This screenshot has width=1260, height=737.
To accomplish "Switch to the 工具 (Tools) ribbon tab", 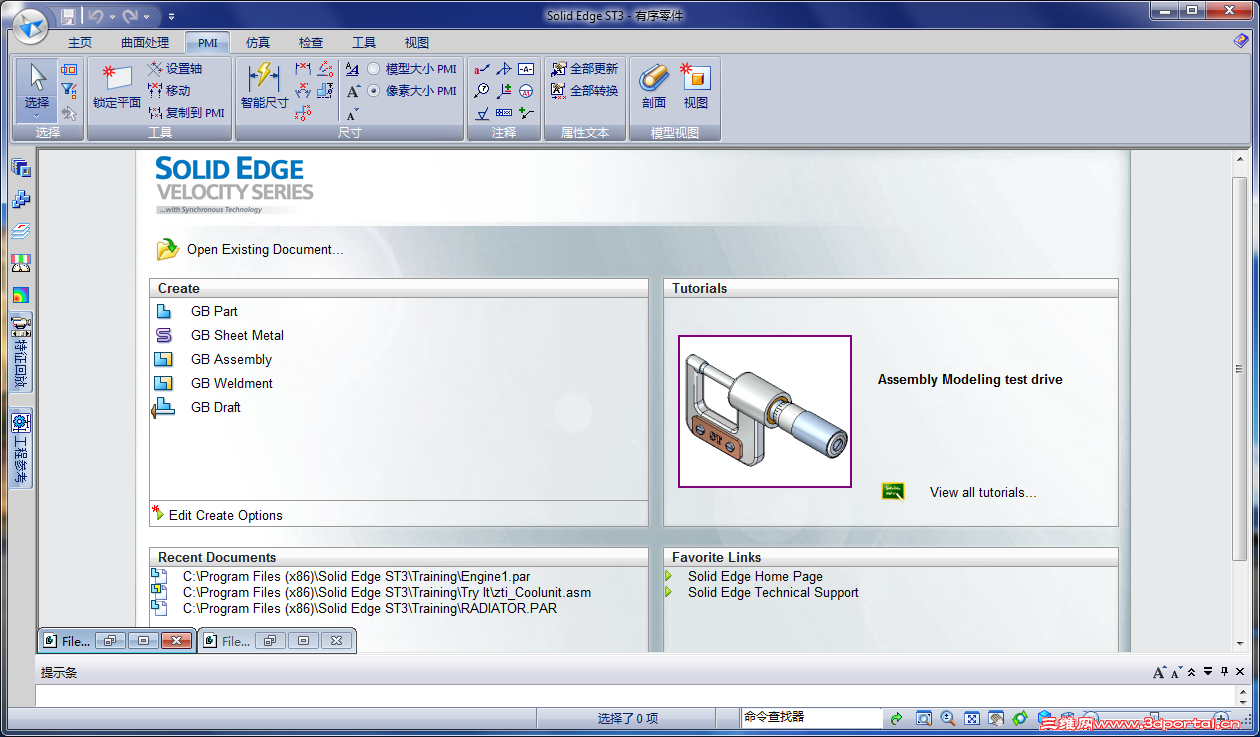I will pyautogui.click(x=364, y=43).
